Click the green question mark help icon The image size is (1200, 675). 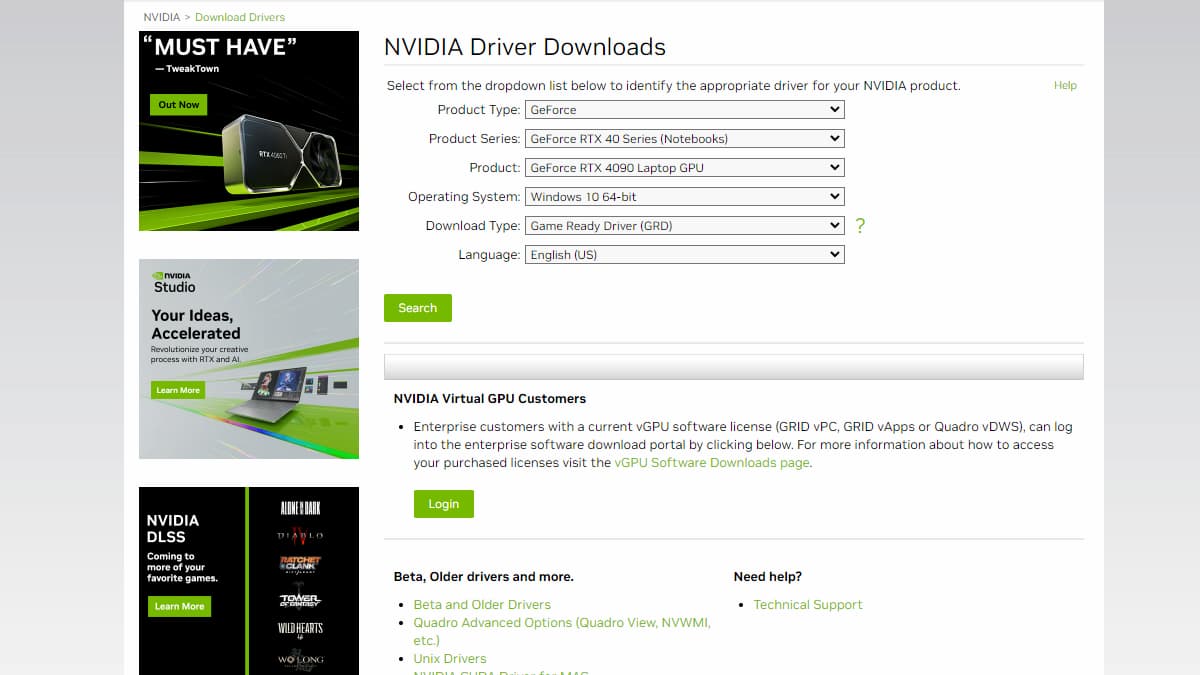tap(860, 226)
